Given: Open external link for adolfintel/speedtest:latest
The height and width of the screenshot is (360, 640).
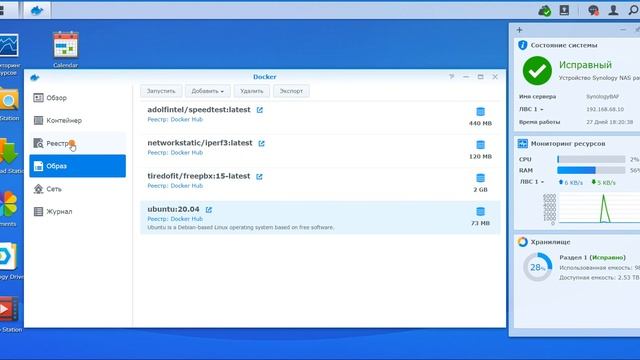Looking at the screenshot, I should pos(260,110).
